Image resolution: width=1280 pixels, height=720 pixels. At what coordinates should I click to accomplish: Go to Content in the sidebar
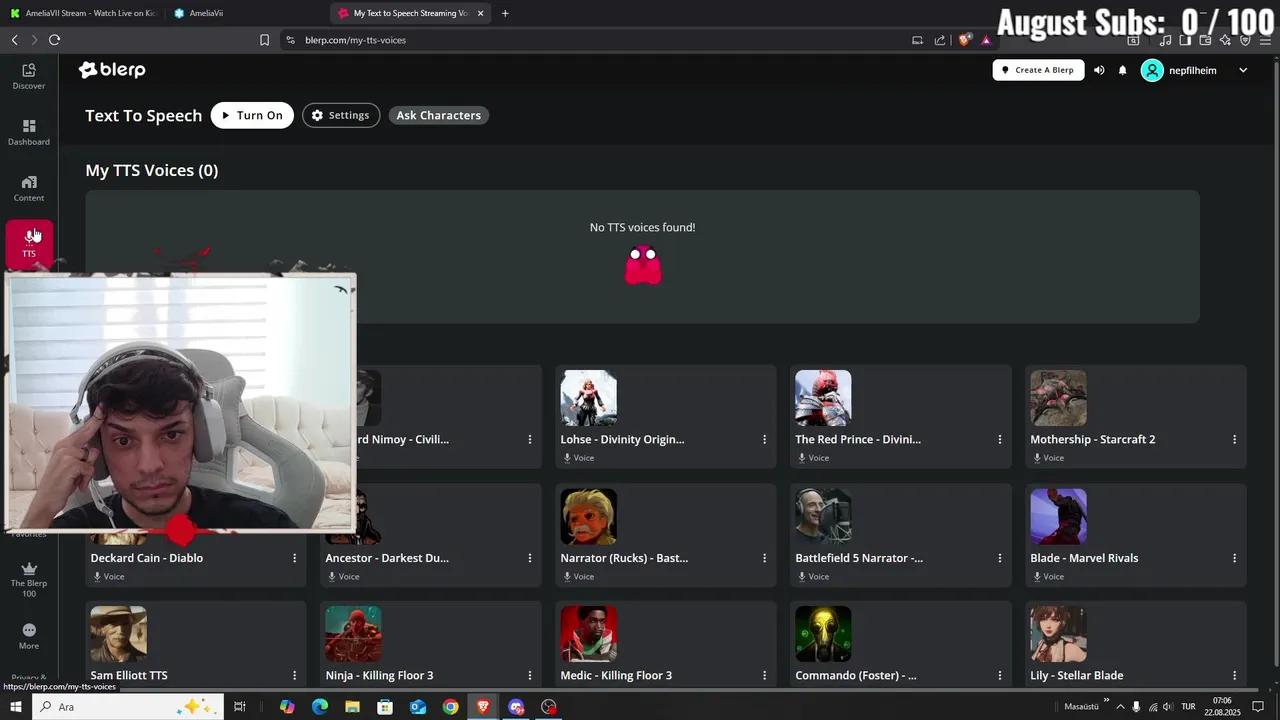click(29, 188)
